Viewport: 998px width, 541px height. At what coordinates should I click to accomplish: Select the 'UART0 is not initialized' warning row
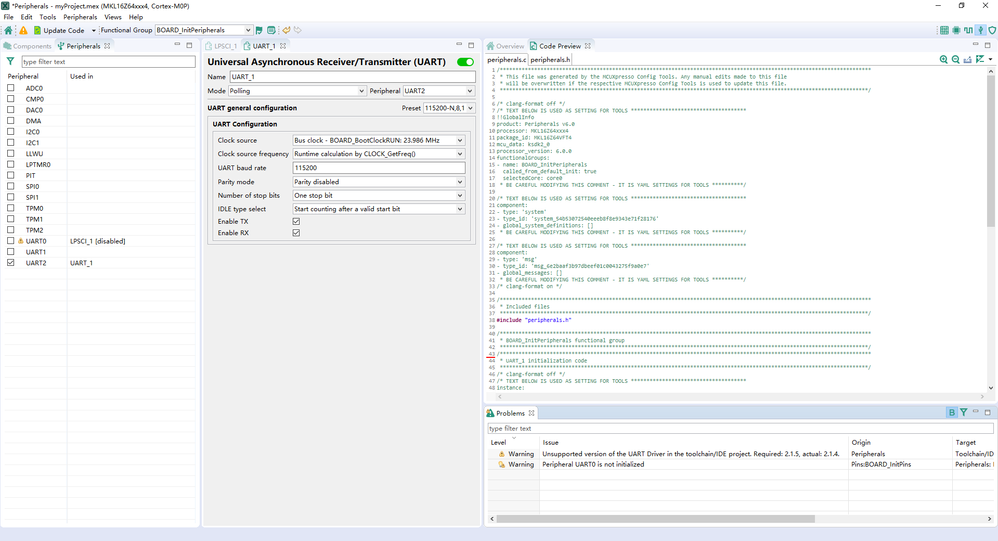click(x=741, y=465)
